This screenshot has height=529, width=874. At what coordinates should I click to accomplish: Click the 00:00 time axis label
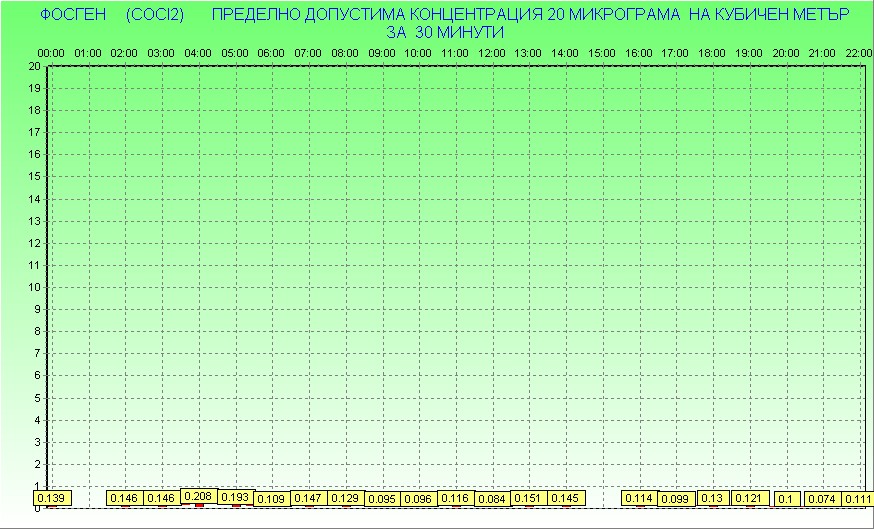click(51, 52)
